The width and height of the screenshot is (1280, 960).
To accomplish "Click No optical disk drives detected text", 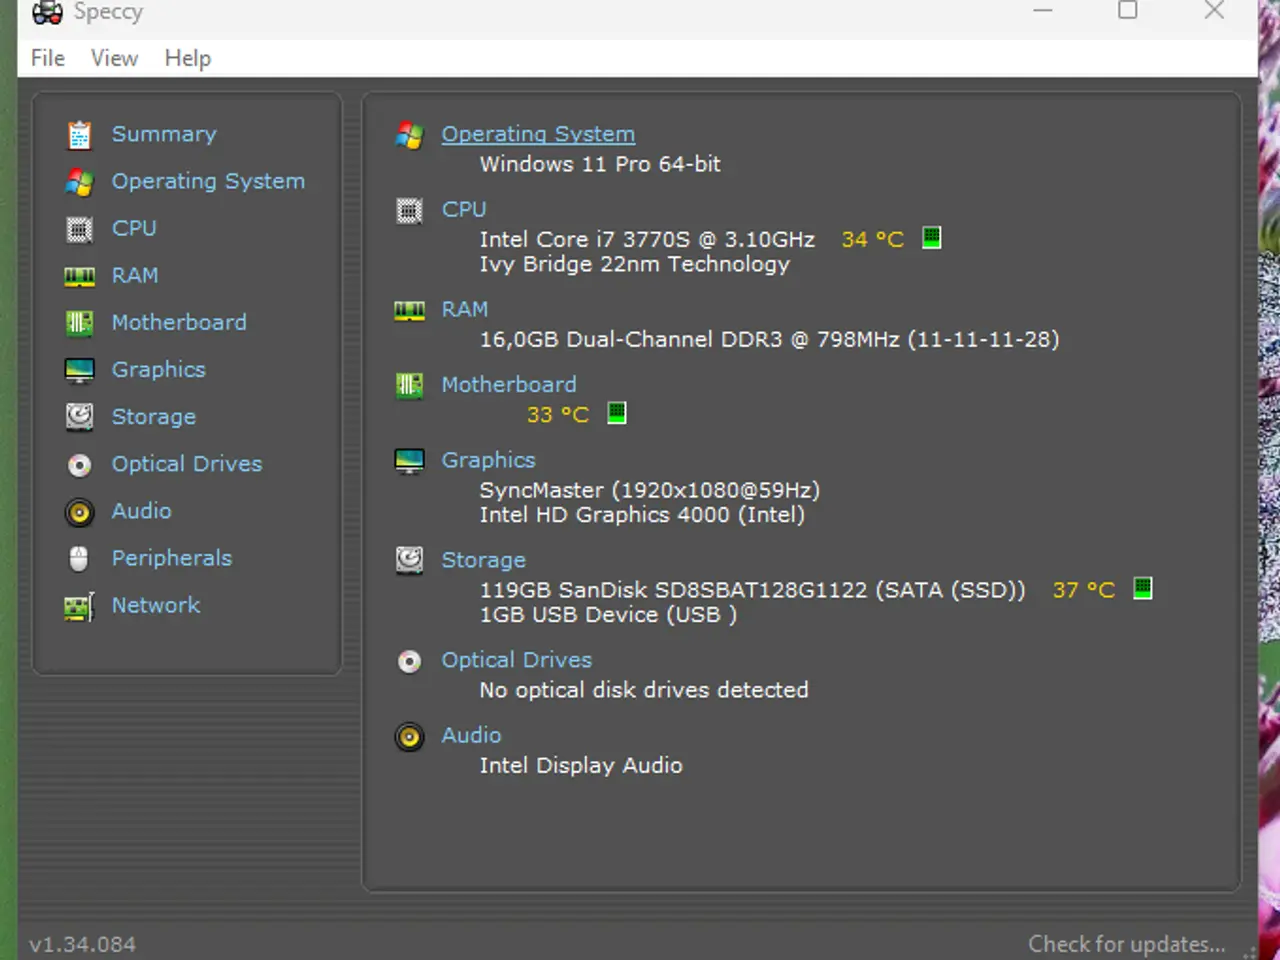I will [x=644, y=690].
